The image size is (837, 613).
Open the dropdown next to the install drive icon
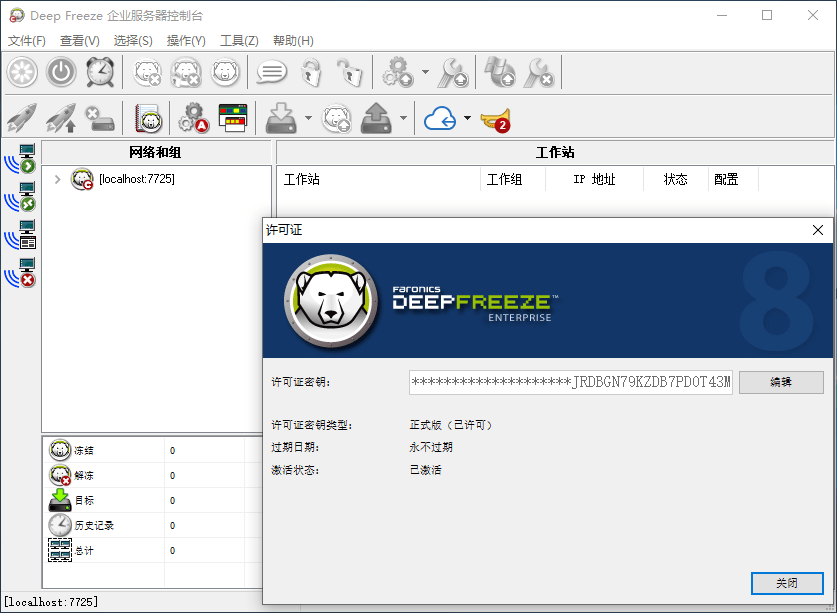[308, 117]
